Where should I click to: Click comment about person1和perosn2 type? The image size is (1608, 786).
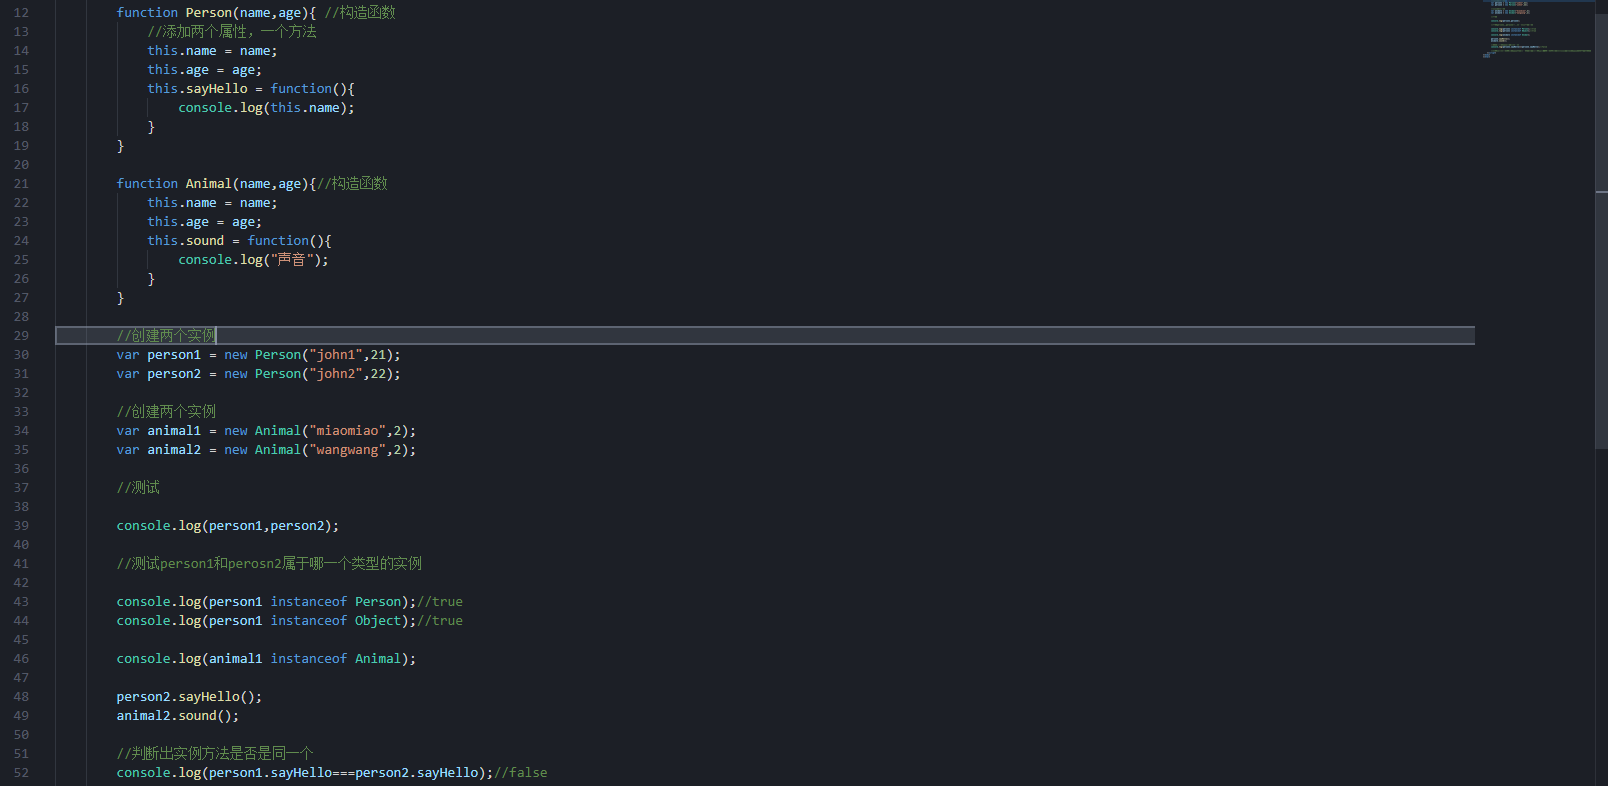(x=269, y=564)
